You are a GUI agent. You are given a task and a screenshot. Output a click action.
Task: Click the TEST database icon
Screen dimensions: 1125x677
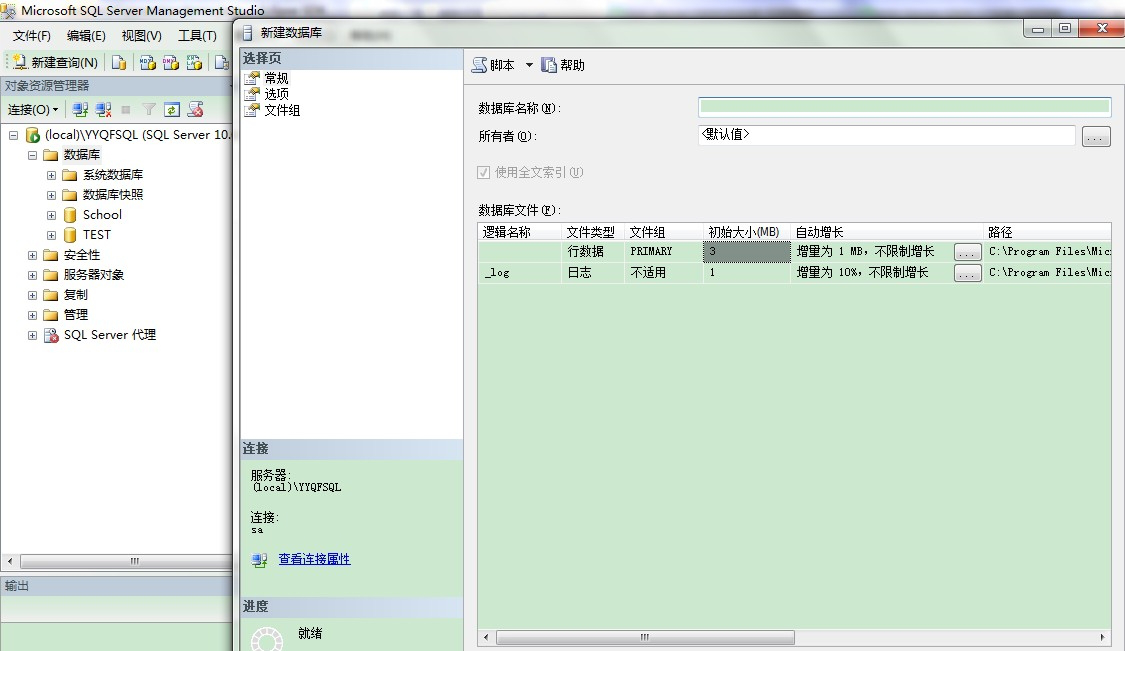click(x=70, y=235)
